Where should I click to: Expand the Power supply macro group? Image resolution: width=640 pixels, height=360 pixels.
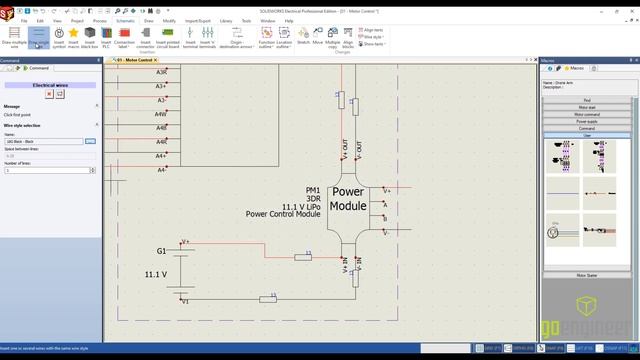(x=587, y=121)
